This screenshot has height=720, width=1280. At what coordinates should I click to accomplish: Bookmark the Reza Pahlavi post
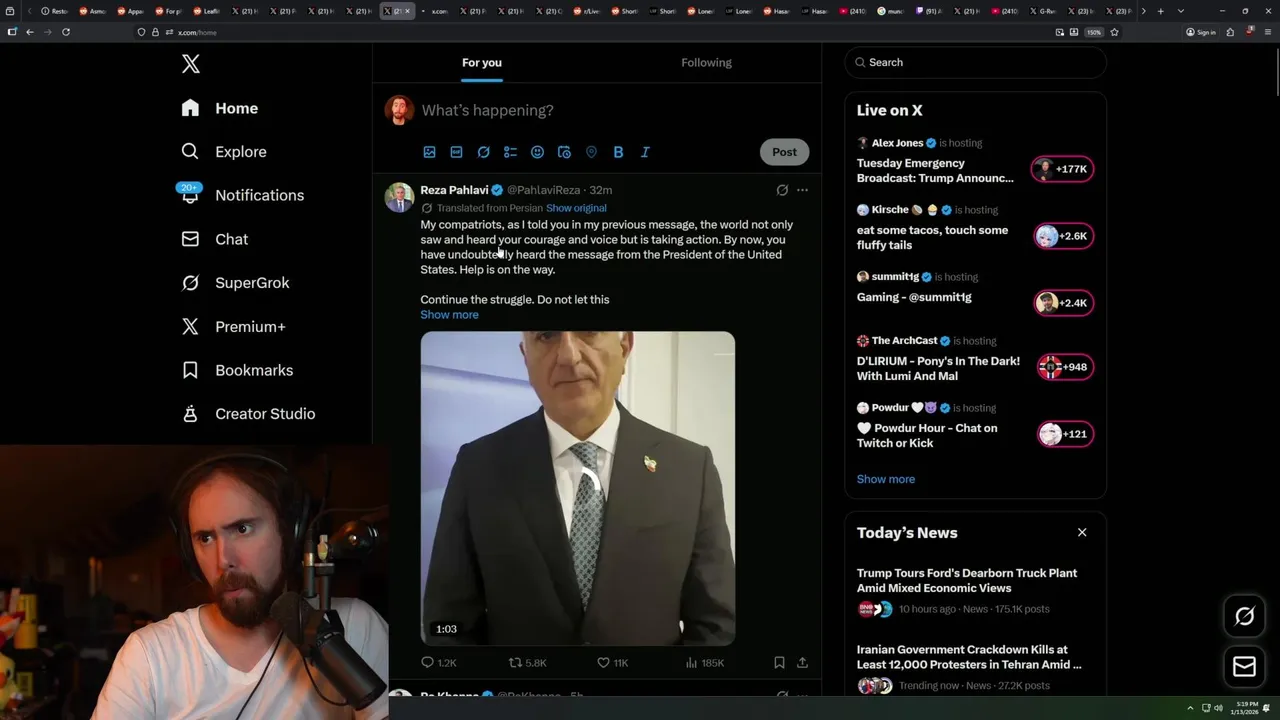(779, 662)
